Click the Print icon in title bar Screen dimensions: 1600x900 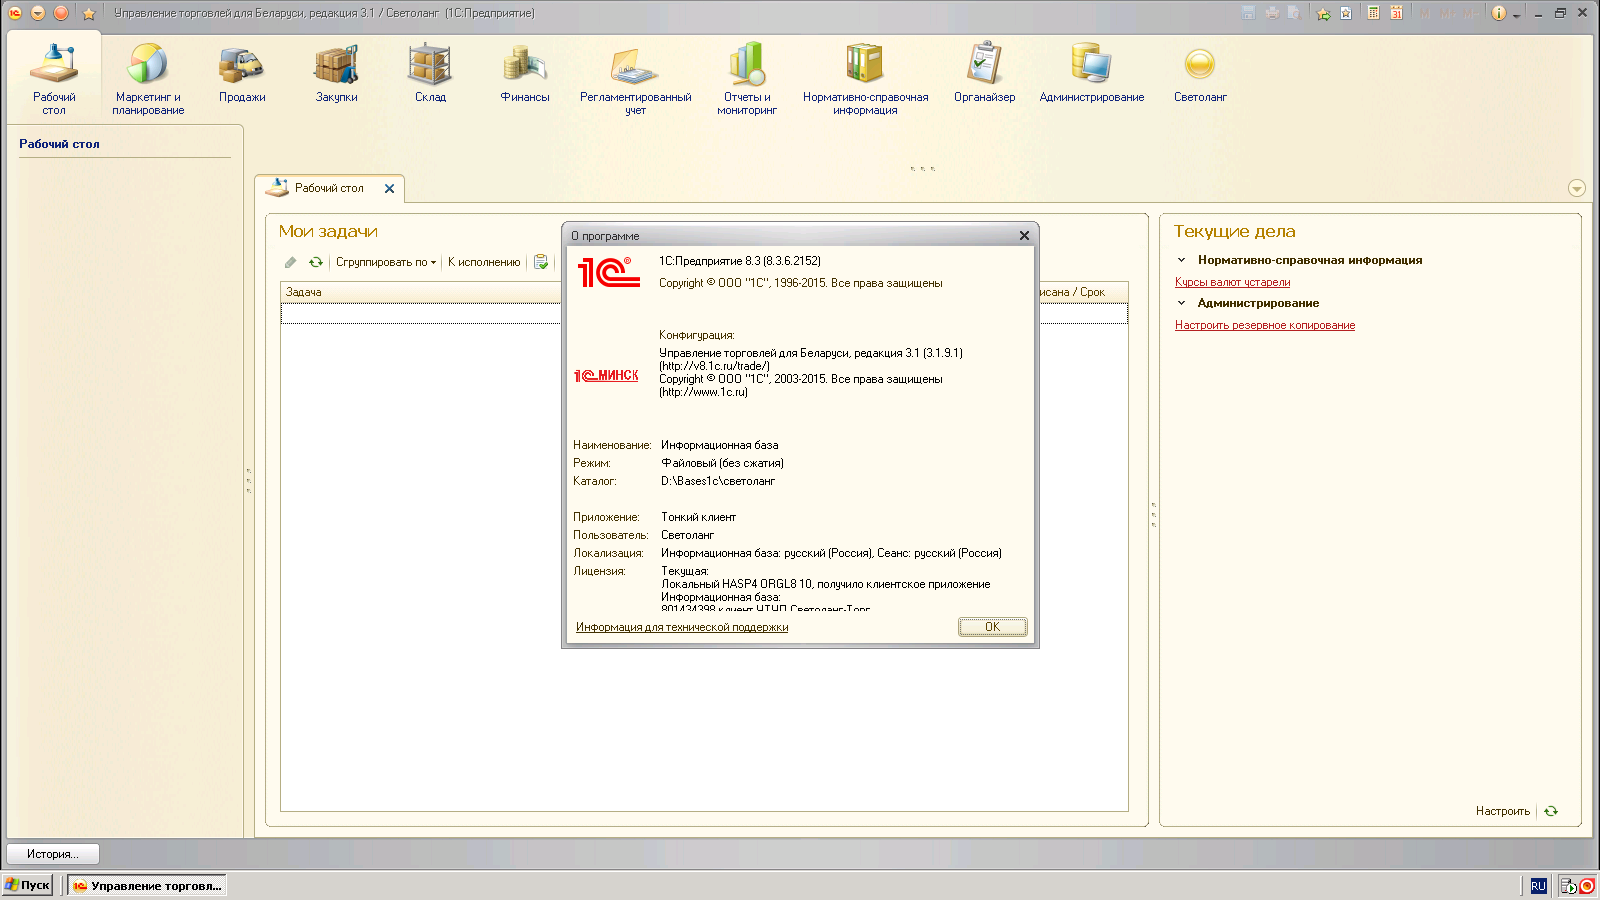tap(1272, 13)
